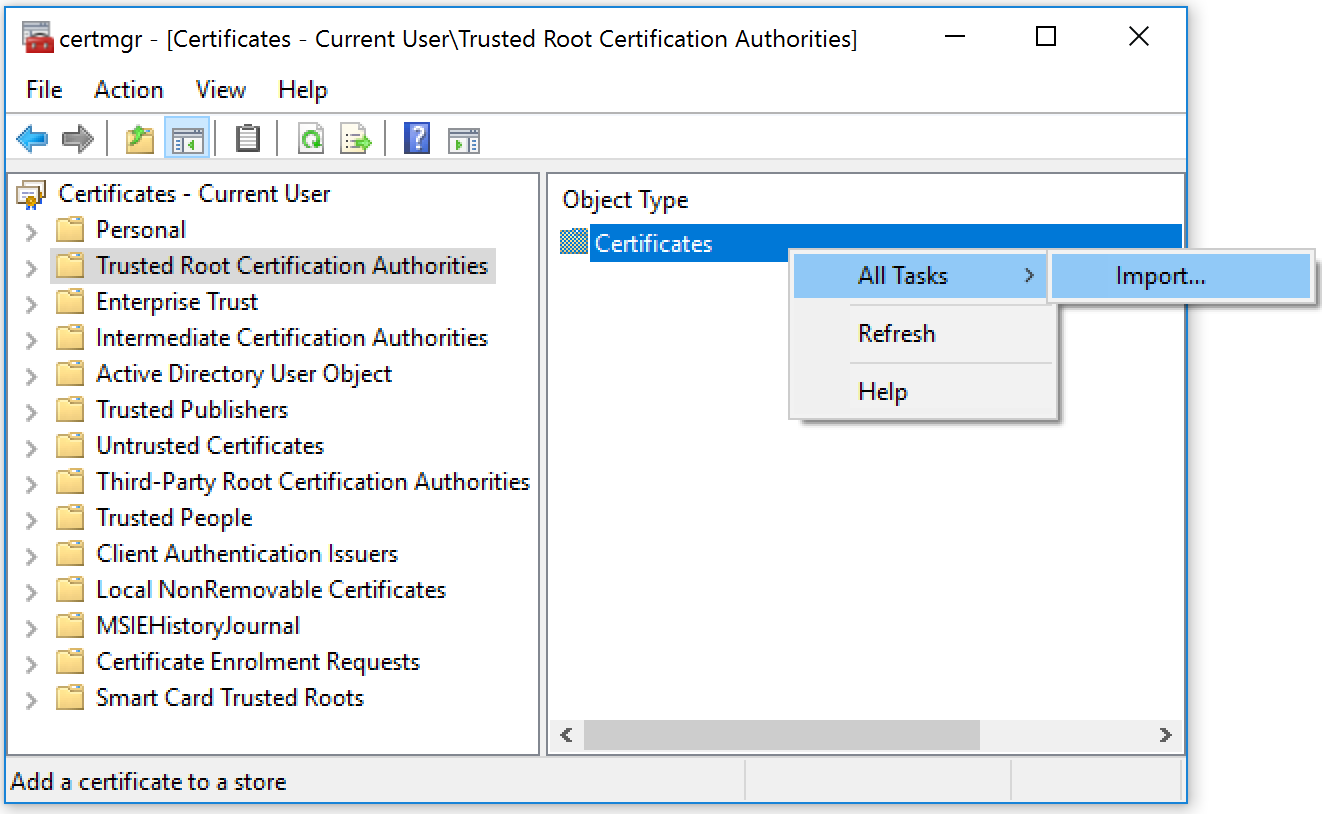Open the File menu
The image size is (1322, 814).
(44, 90)
